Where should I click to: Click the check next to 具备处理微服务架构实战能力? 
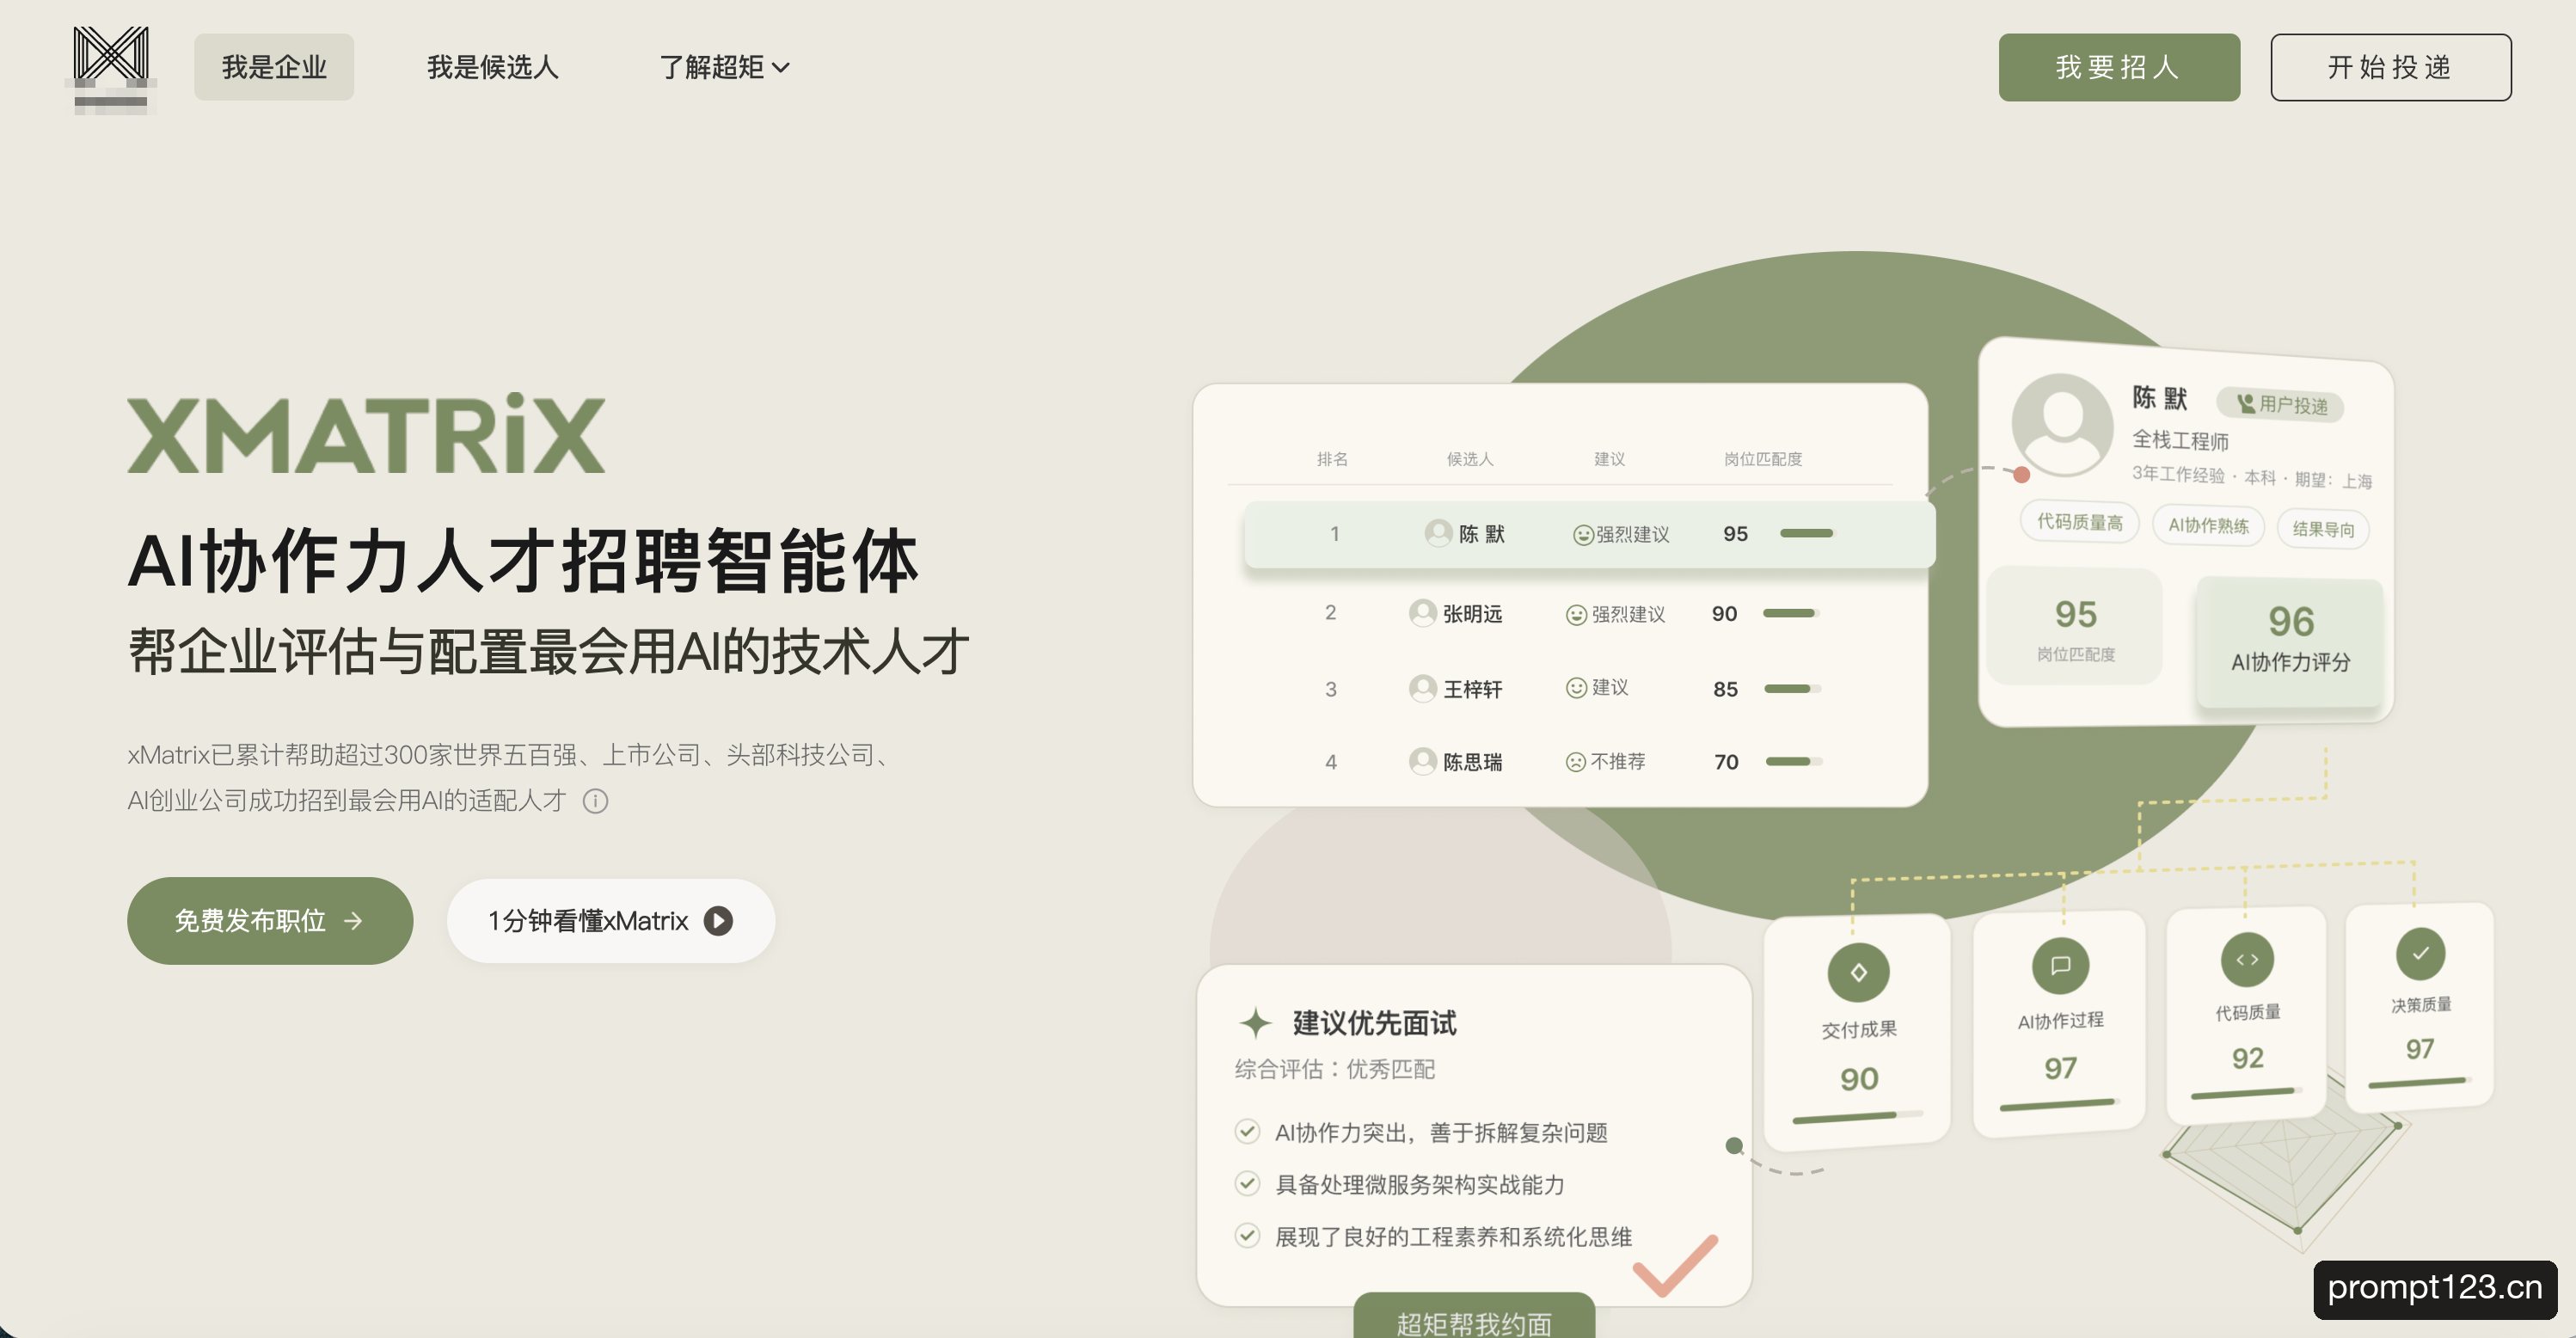point(1247,1183)
